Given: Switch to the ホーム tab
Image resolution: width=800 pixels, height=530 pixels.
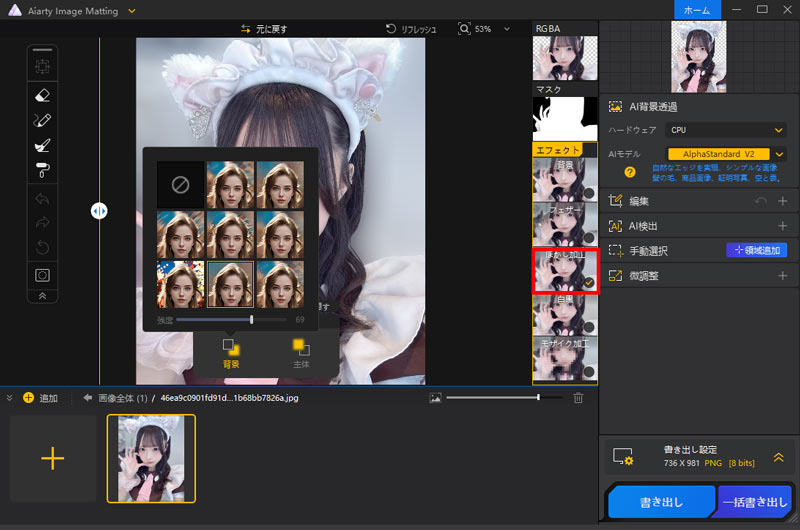Looking at the screenshot, I should [695, 10].
